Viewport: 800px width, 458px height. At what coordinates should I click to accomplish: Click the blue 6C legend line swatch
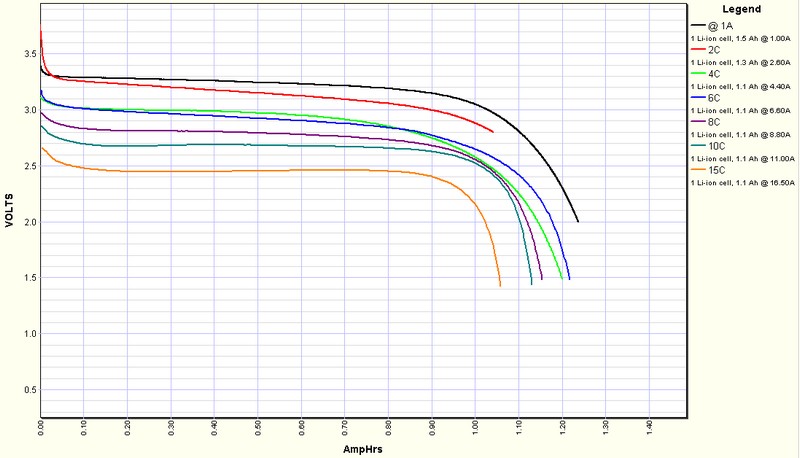pyautogui.click(x=698, y=98)
